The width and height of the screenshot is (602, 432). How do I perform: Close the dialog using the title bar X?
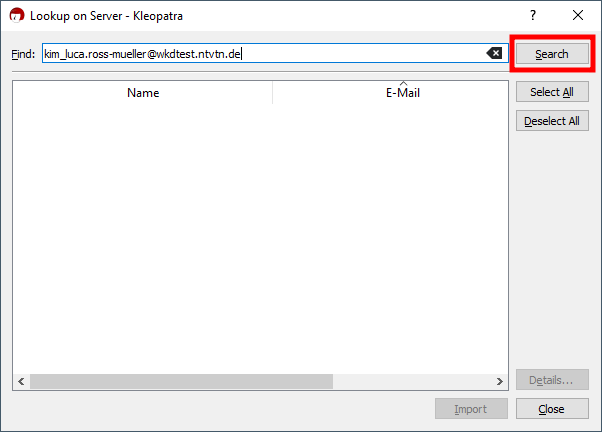pos(578,16)
